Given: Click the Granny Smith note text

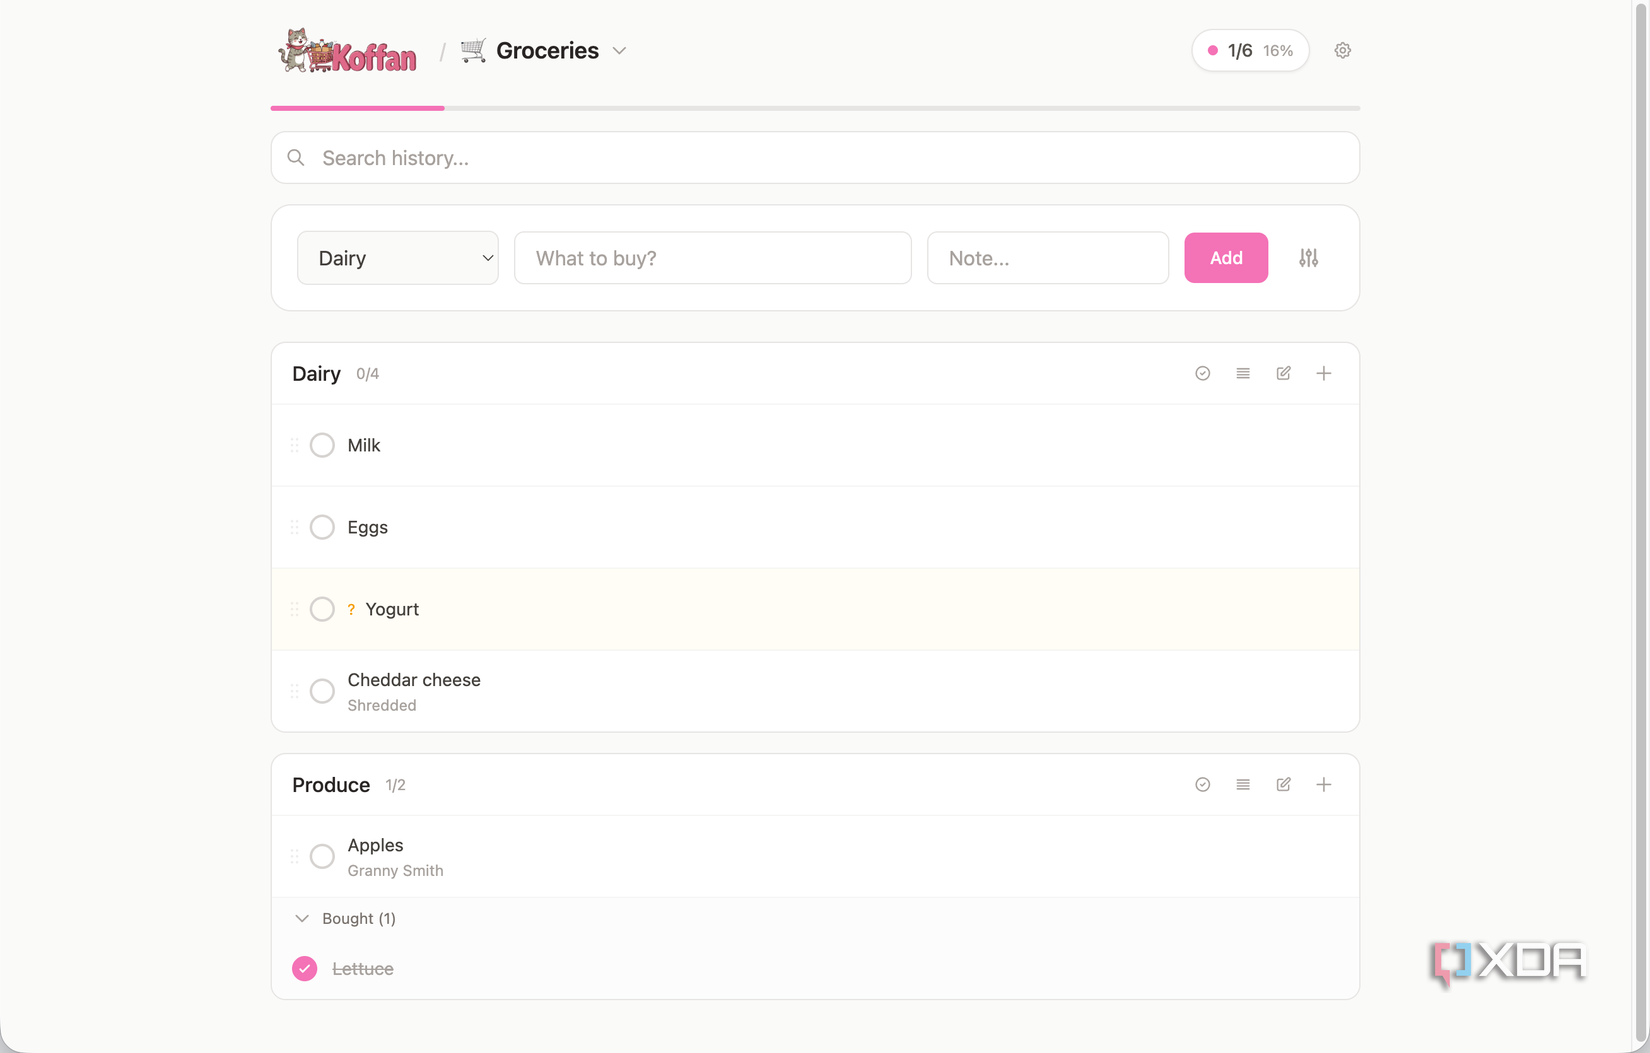Looking at the screenshot, I should click(396, 871).
